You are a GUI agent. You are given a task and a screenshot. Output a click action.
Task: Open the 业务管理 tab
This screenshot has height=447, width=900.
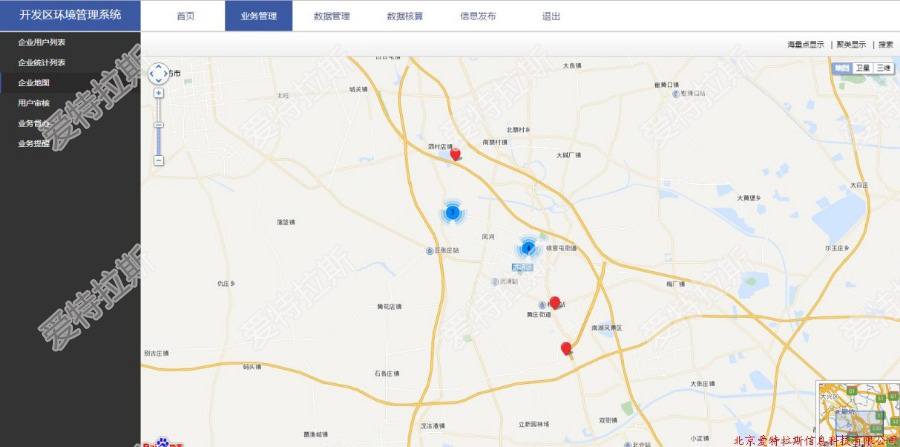(x=258, y=16)
